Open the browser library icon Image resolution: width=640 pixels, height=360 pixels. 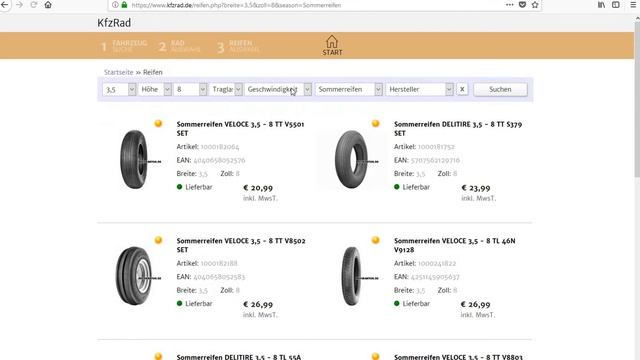tap(602, 5)
